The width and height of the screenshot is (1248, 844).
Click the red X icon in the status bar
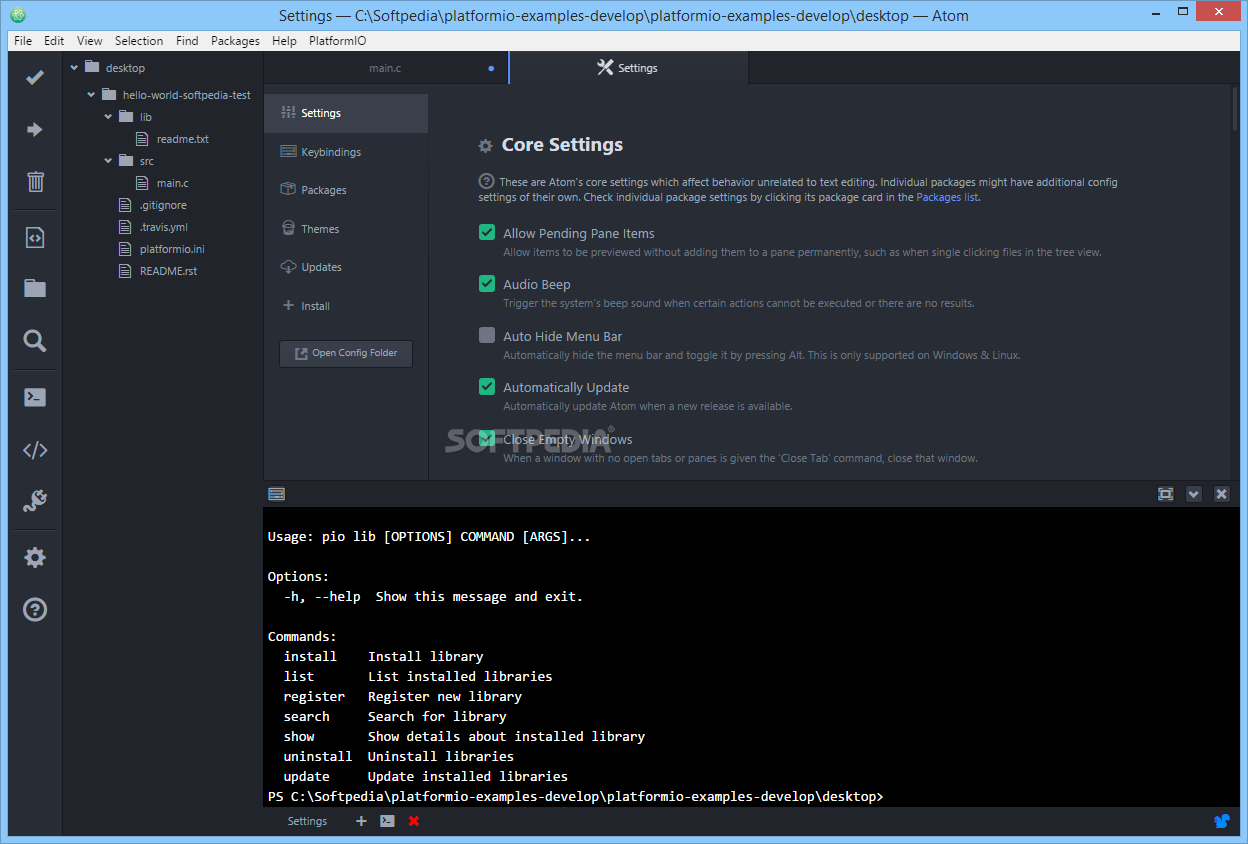coord(414,821)
